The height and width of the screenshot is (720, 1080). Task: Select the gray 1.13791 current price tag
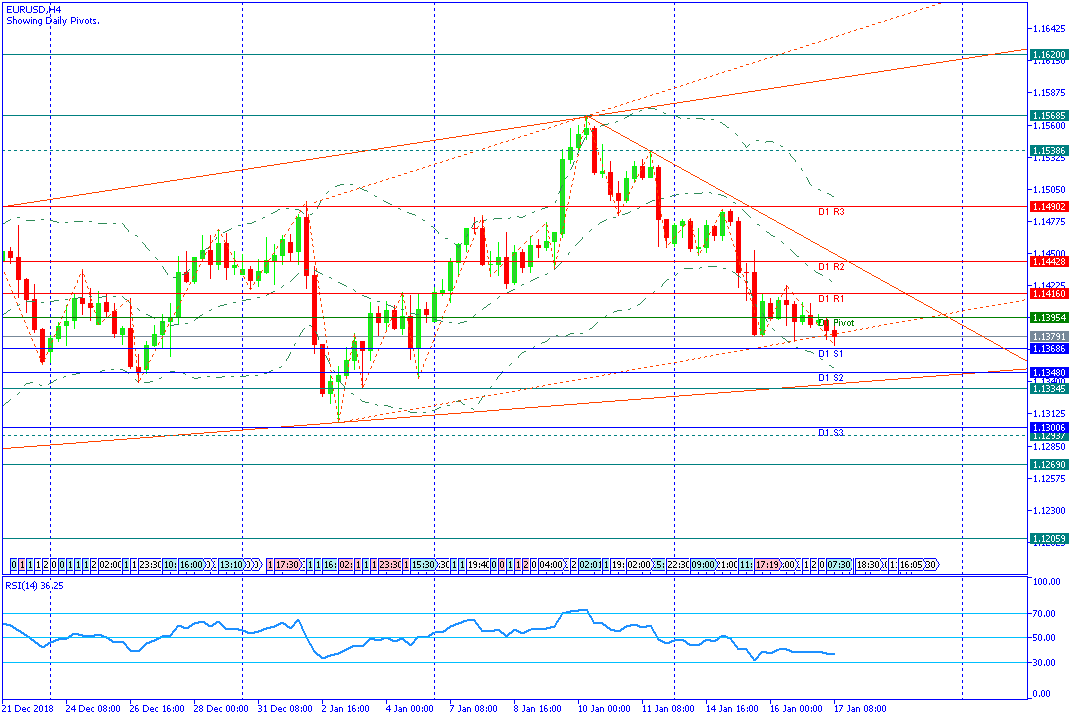pyautogui.click(x=1049, y=337)
